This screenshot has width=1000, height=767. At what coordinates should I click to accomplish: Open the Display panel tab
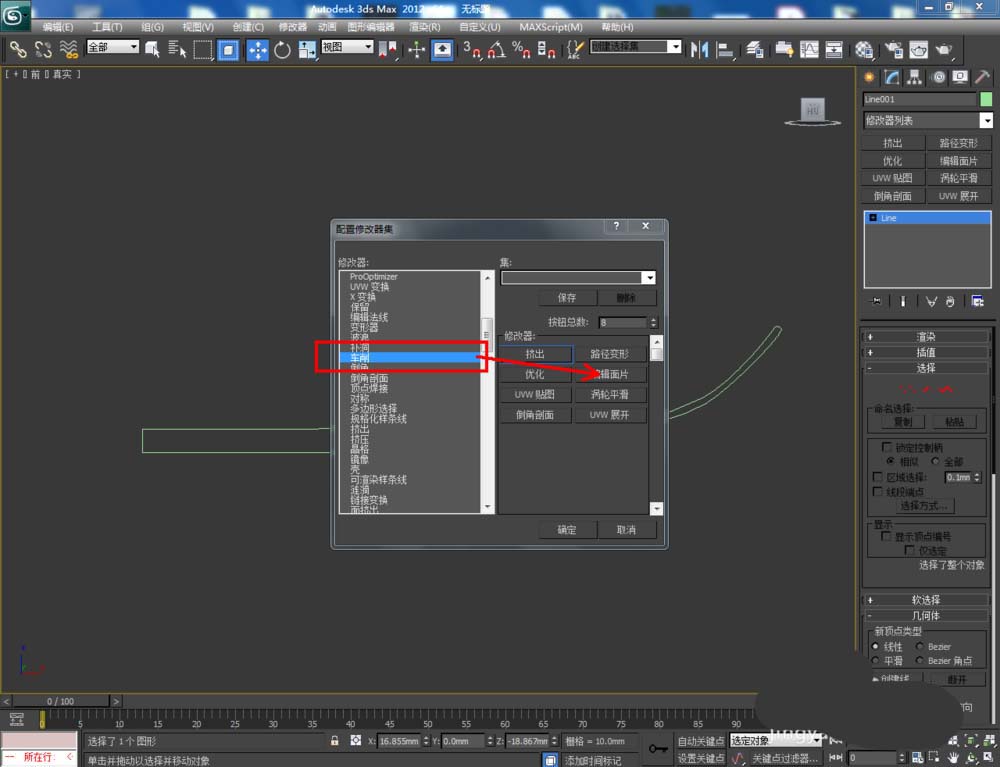[960, 77]
